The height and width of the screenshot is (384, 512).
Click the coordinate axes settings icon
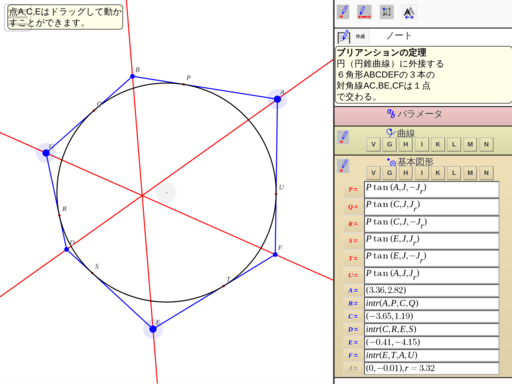[387, 12]
